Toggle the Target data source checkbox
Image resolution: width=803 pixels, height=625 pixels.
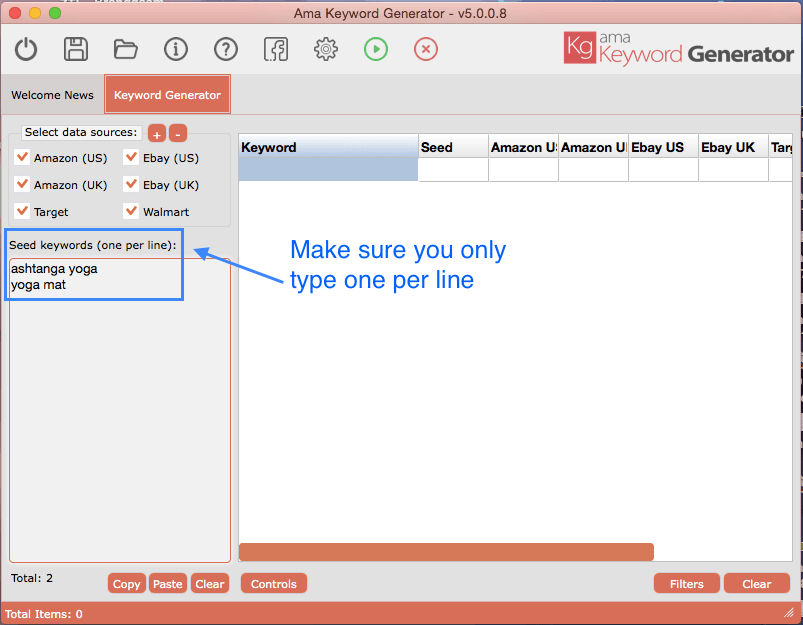pyautogui.click(x=22, y=211)
